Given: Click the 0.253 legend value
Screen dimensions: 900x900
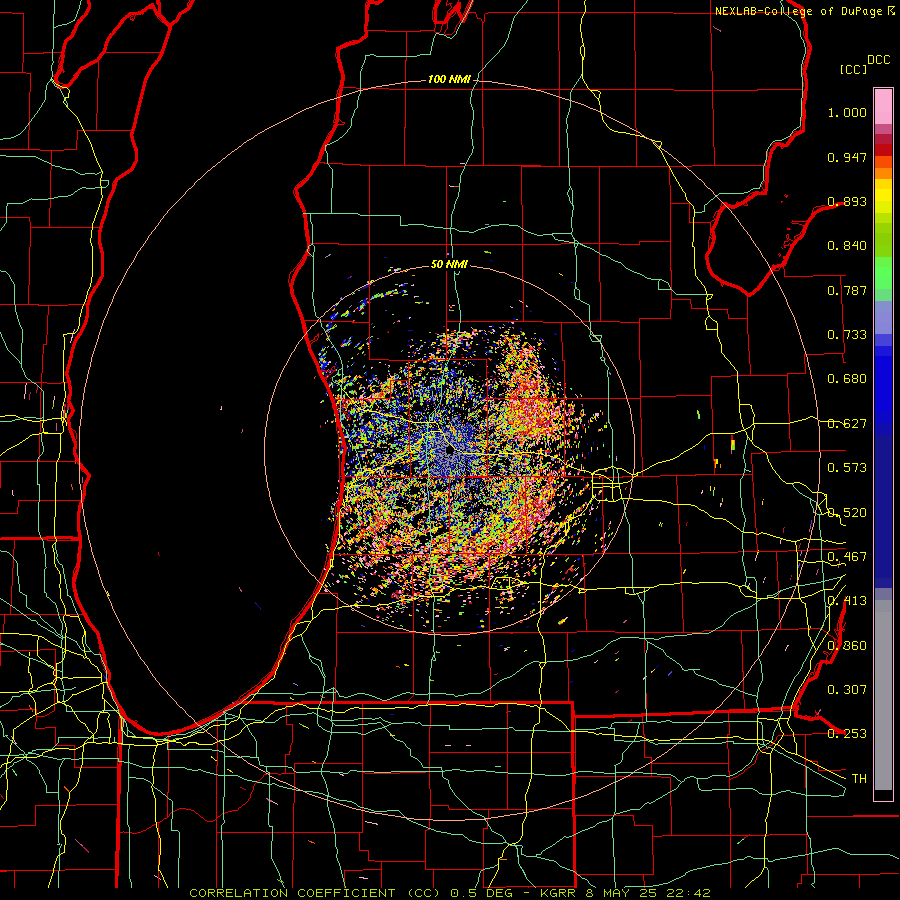Looking at the screenshot, I should pos(847,734).
